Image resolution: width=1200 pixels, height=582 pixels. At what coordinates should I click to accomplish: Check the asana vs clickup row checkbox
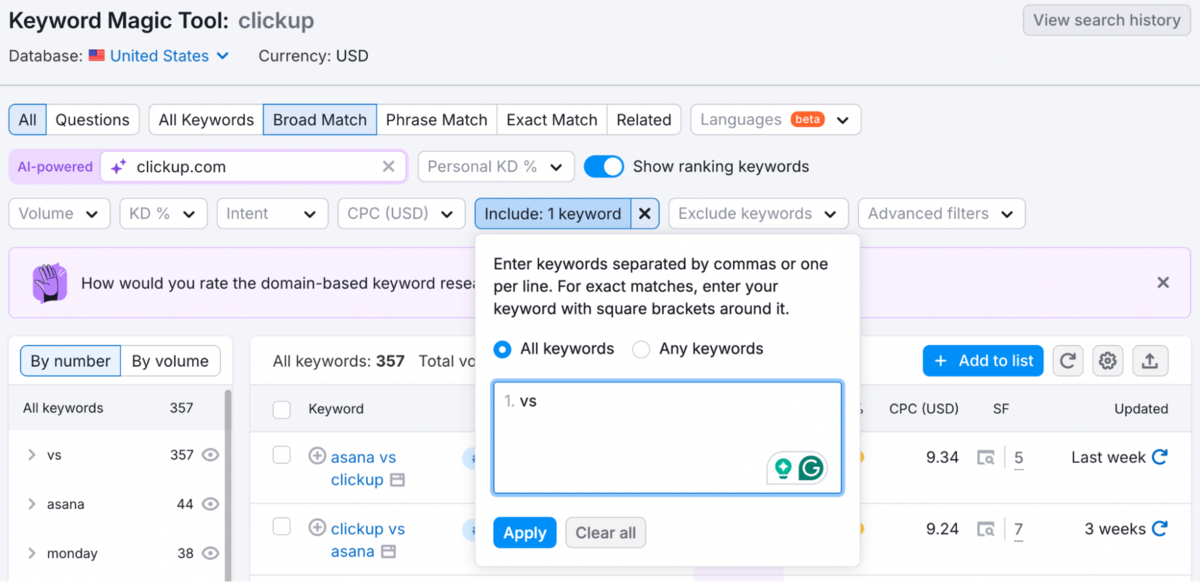click(x=282, y=455)
